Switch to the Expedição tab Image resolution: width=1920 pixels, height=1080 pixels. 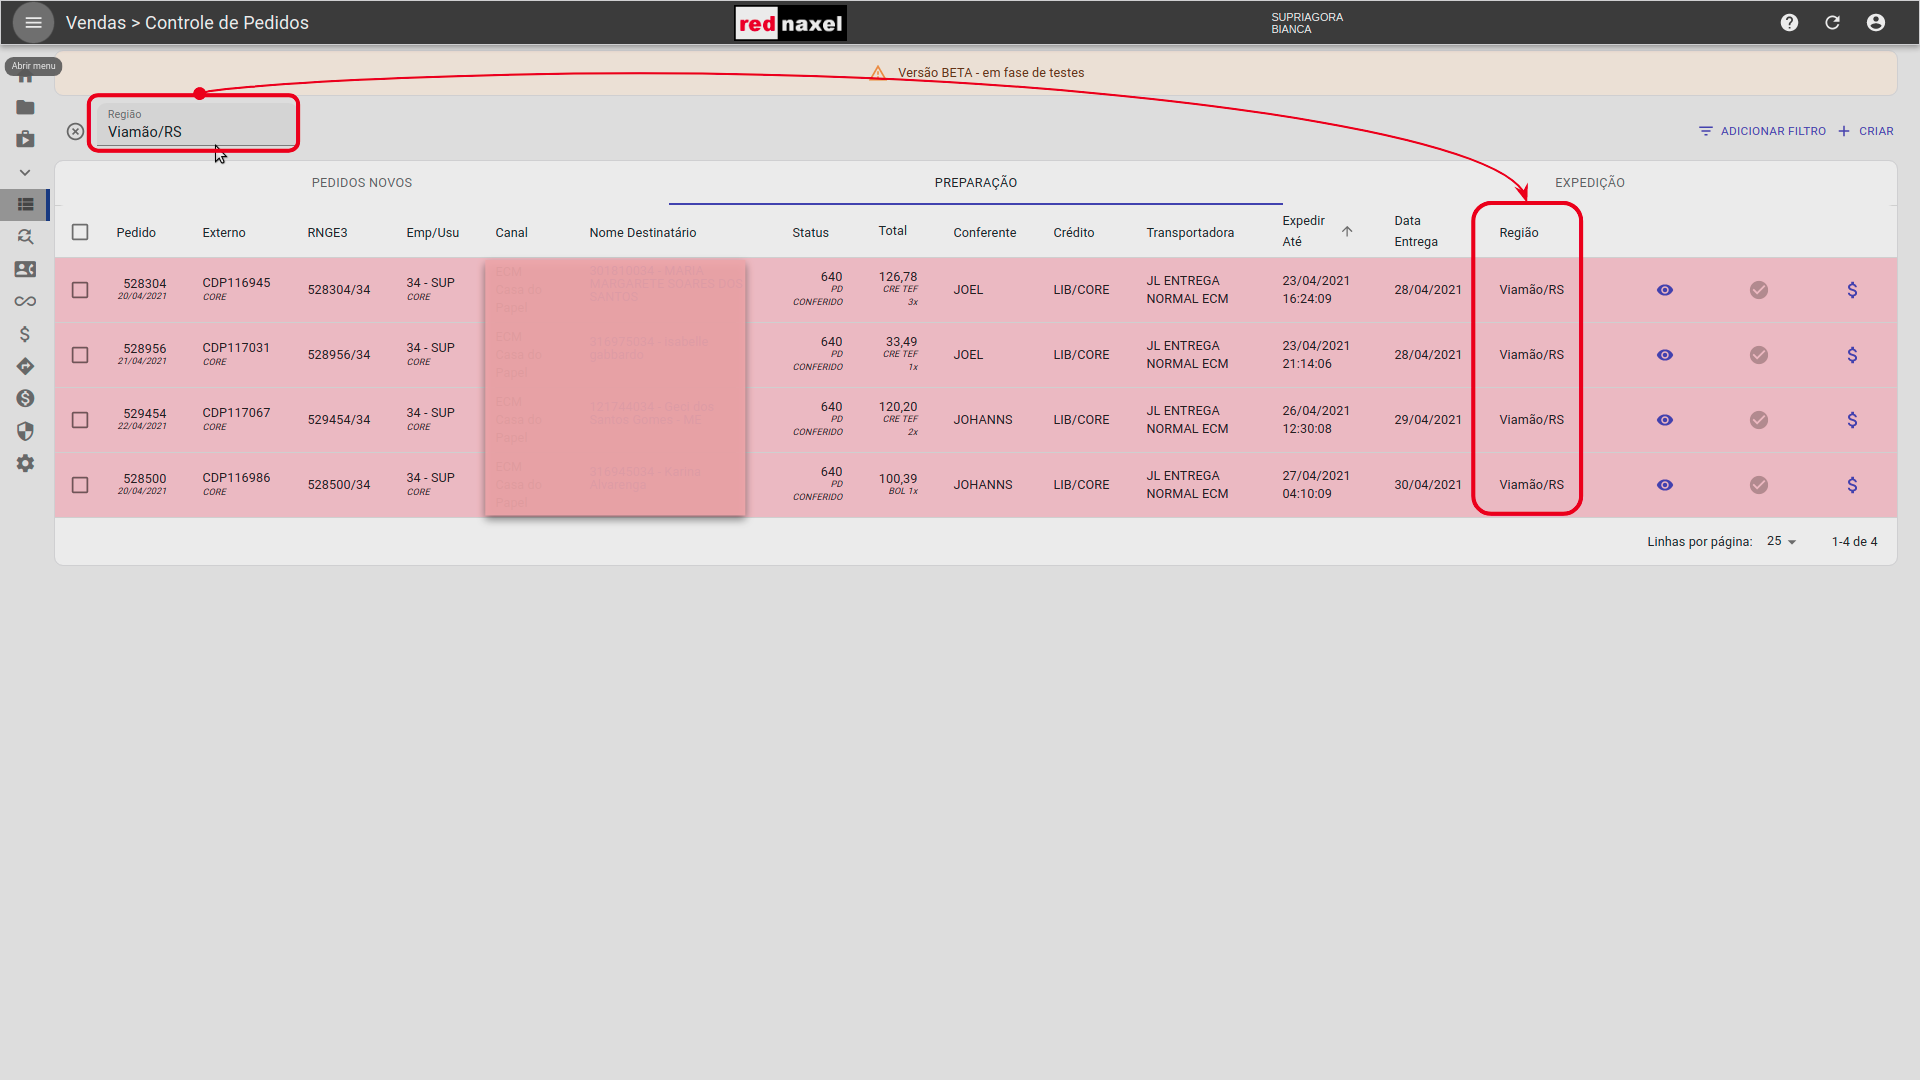point(1589,183)
